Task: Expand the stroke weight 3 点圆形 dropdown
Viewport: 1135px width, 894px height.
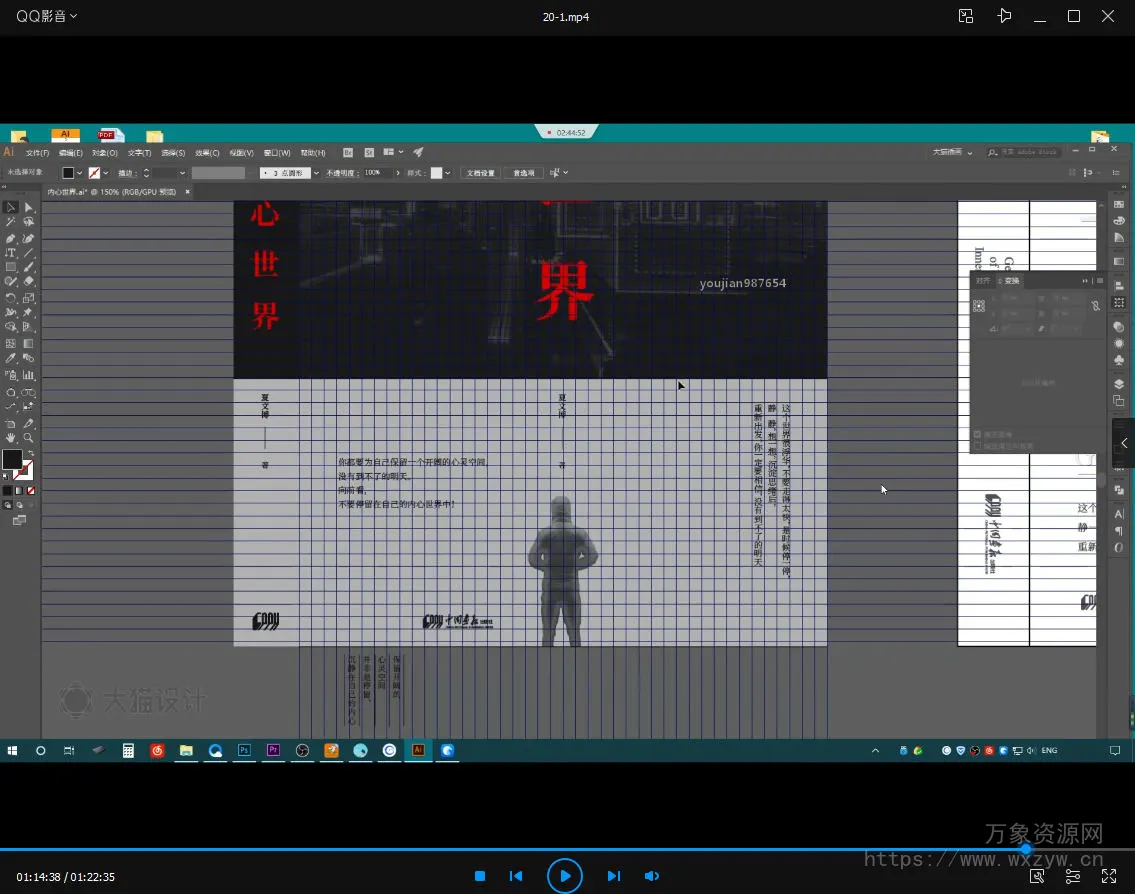Action: pyautogui.click(x=316, y=173)
